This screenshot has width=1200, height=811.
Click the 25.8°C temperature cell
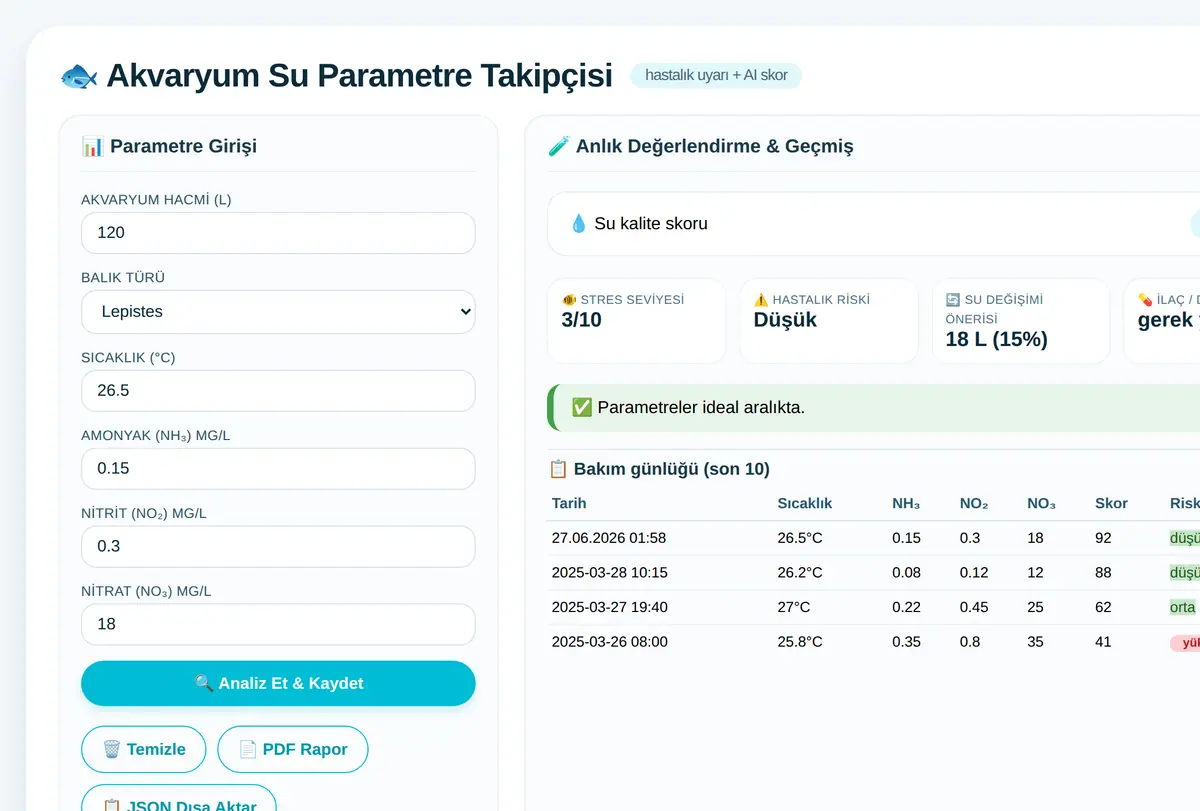click(800, 642)
